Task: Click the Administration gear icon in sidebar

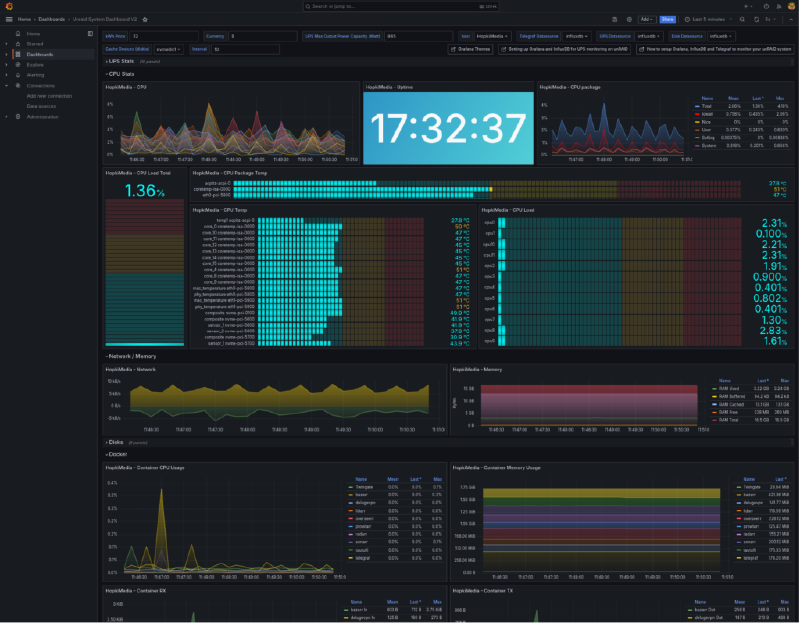Action: (x=17, y=117)
